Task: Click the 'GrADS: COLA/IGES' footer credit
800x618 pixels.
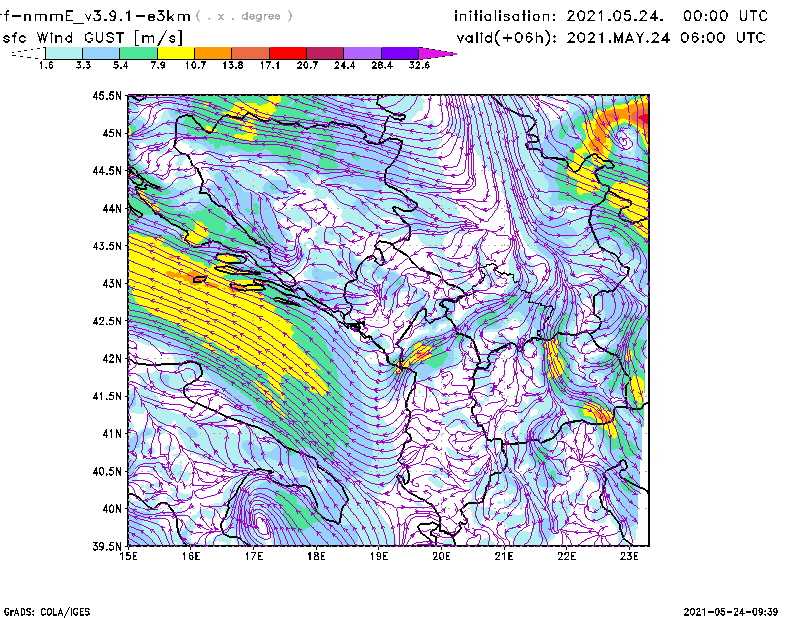Action: tap(47, 612)
